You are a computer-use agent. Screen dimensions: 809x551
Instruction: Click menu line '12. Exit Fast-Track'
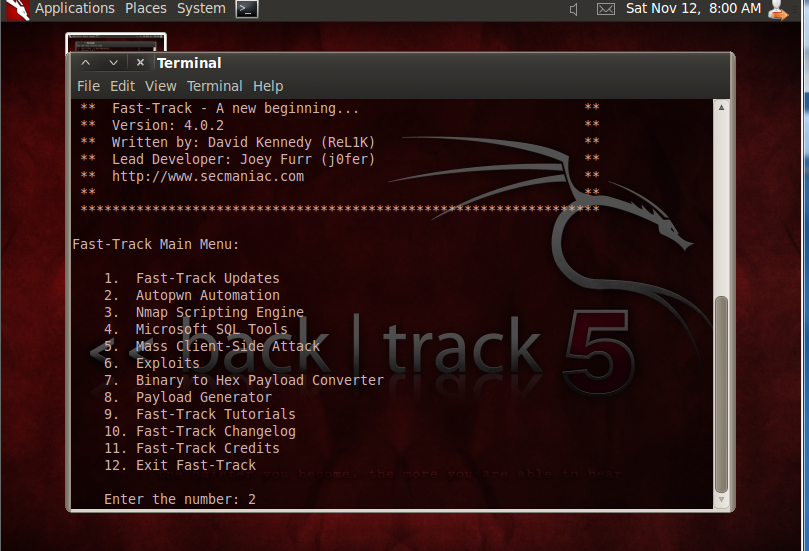180,466
